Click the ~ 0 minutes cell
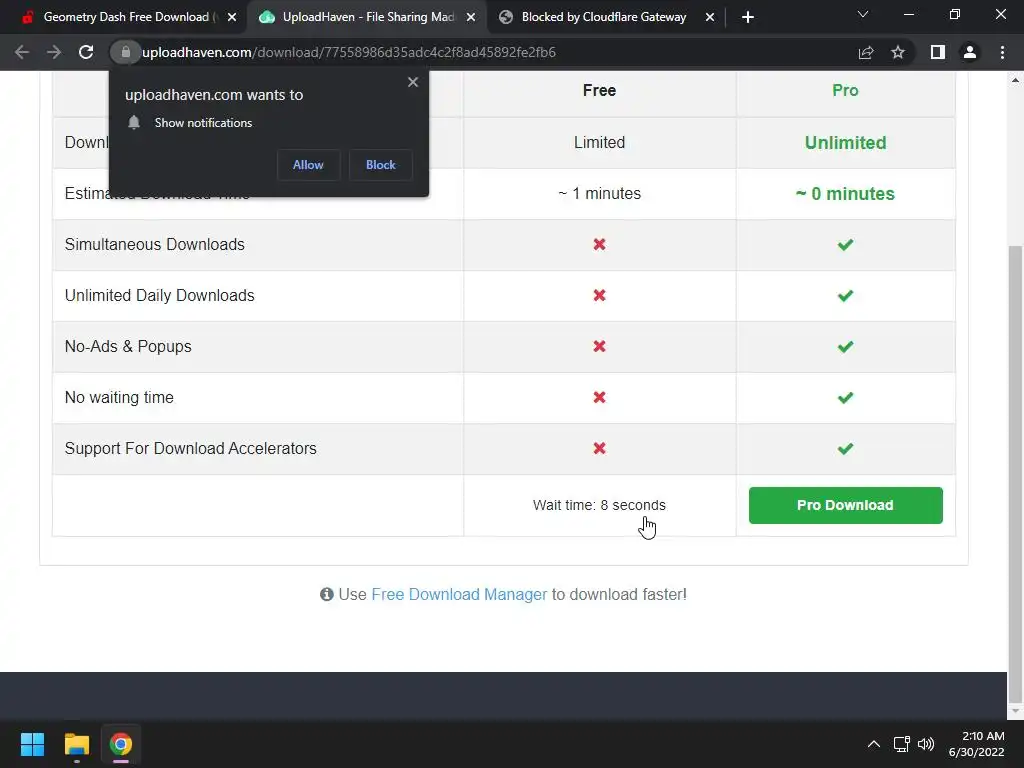This screenshot has width=1024, height=768. tap(845, 193)
